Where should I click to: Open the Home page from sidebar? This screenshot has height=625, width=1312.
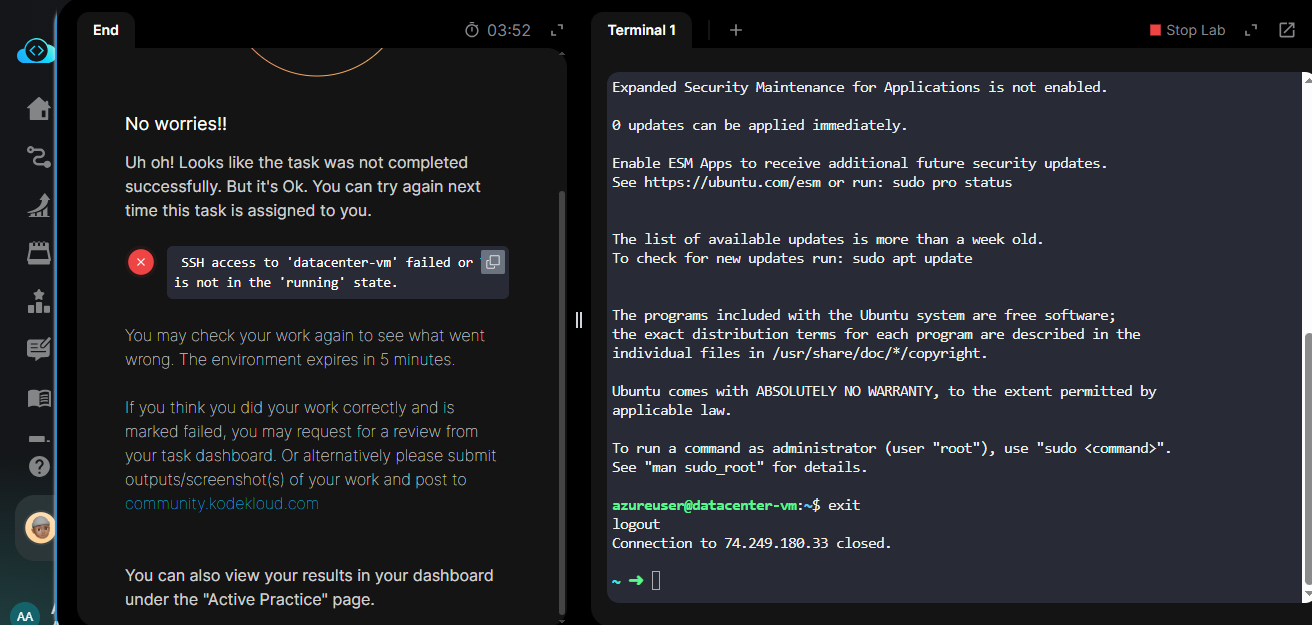[39, 108]
